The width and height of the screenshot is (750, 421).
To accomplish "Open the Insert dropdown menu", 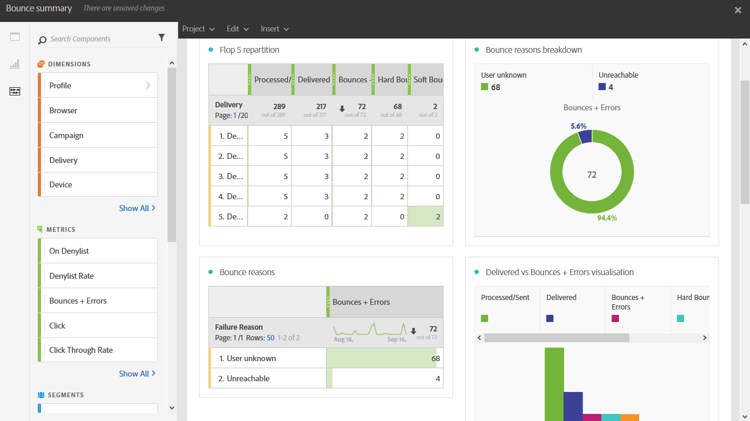I will (x=275, y=29).
